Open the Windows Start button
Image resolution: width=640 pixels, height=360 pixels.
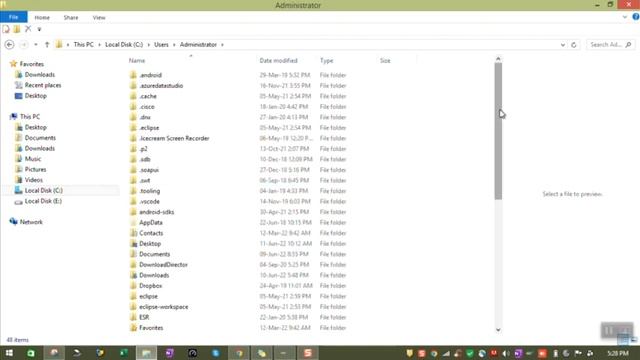coord(9,353)
